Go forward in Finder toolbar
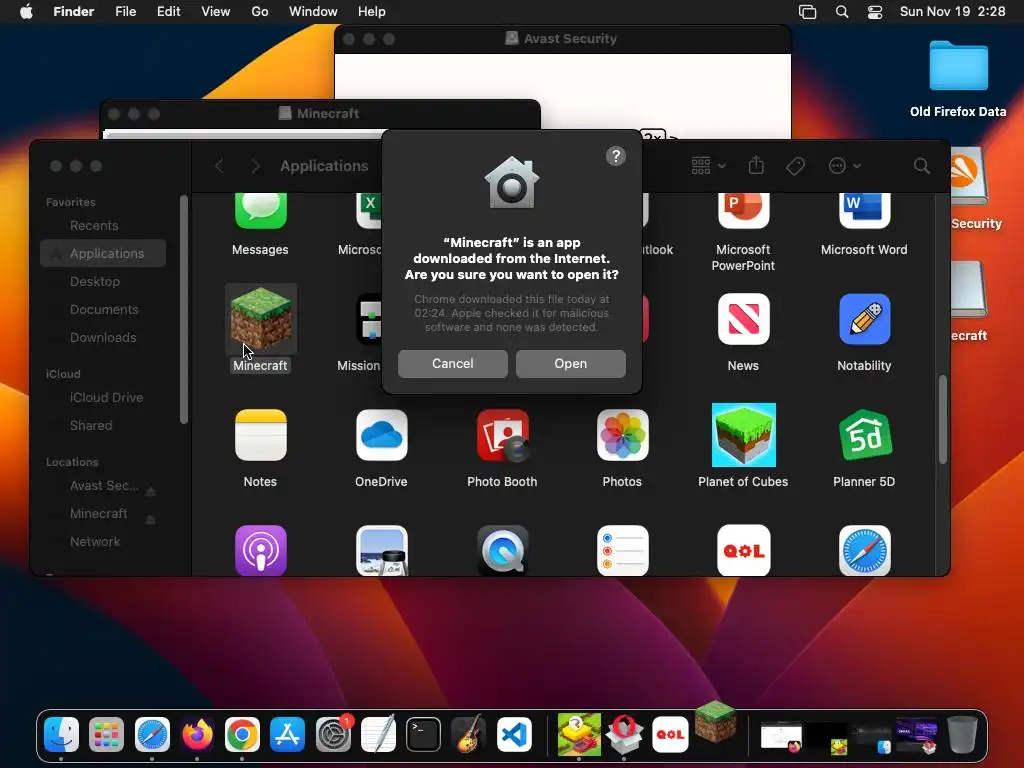 [x=255, y=166]
